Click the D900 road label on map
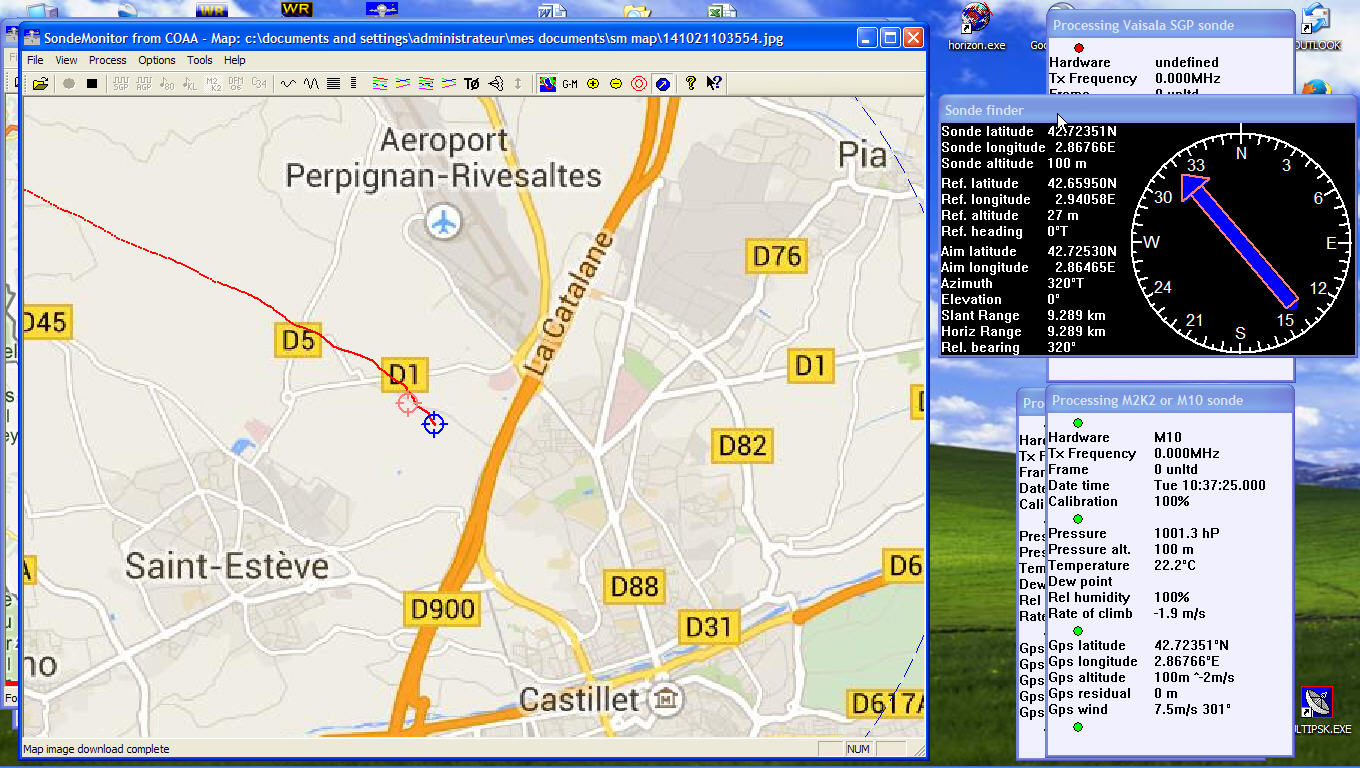The width and height of the screenshot is (1360, 768). (x=443, y=608)
